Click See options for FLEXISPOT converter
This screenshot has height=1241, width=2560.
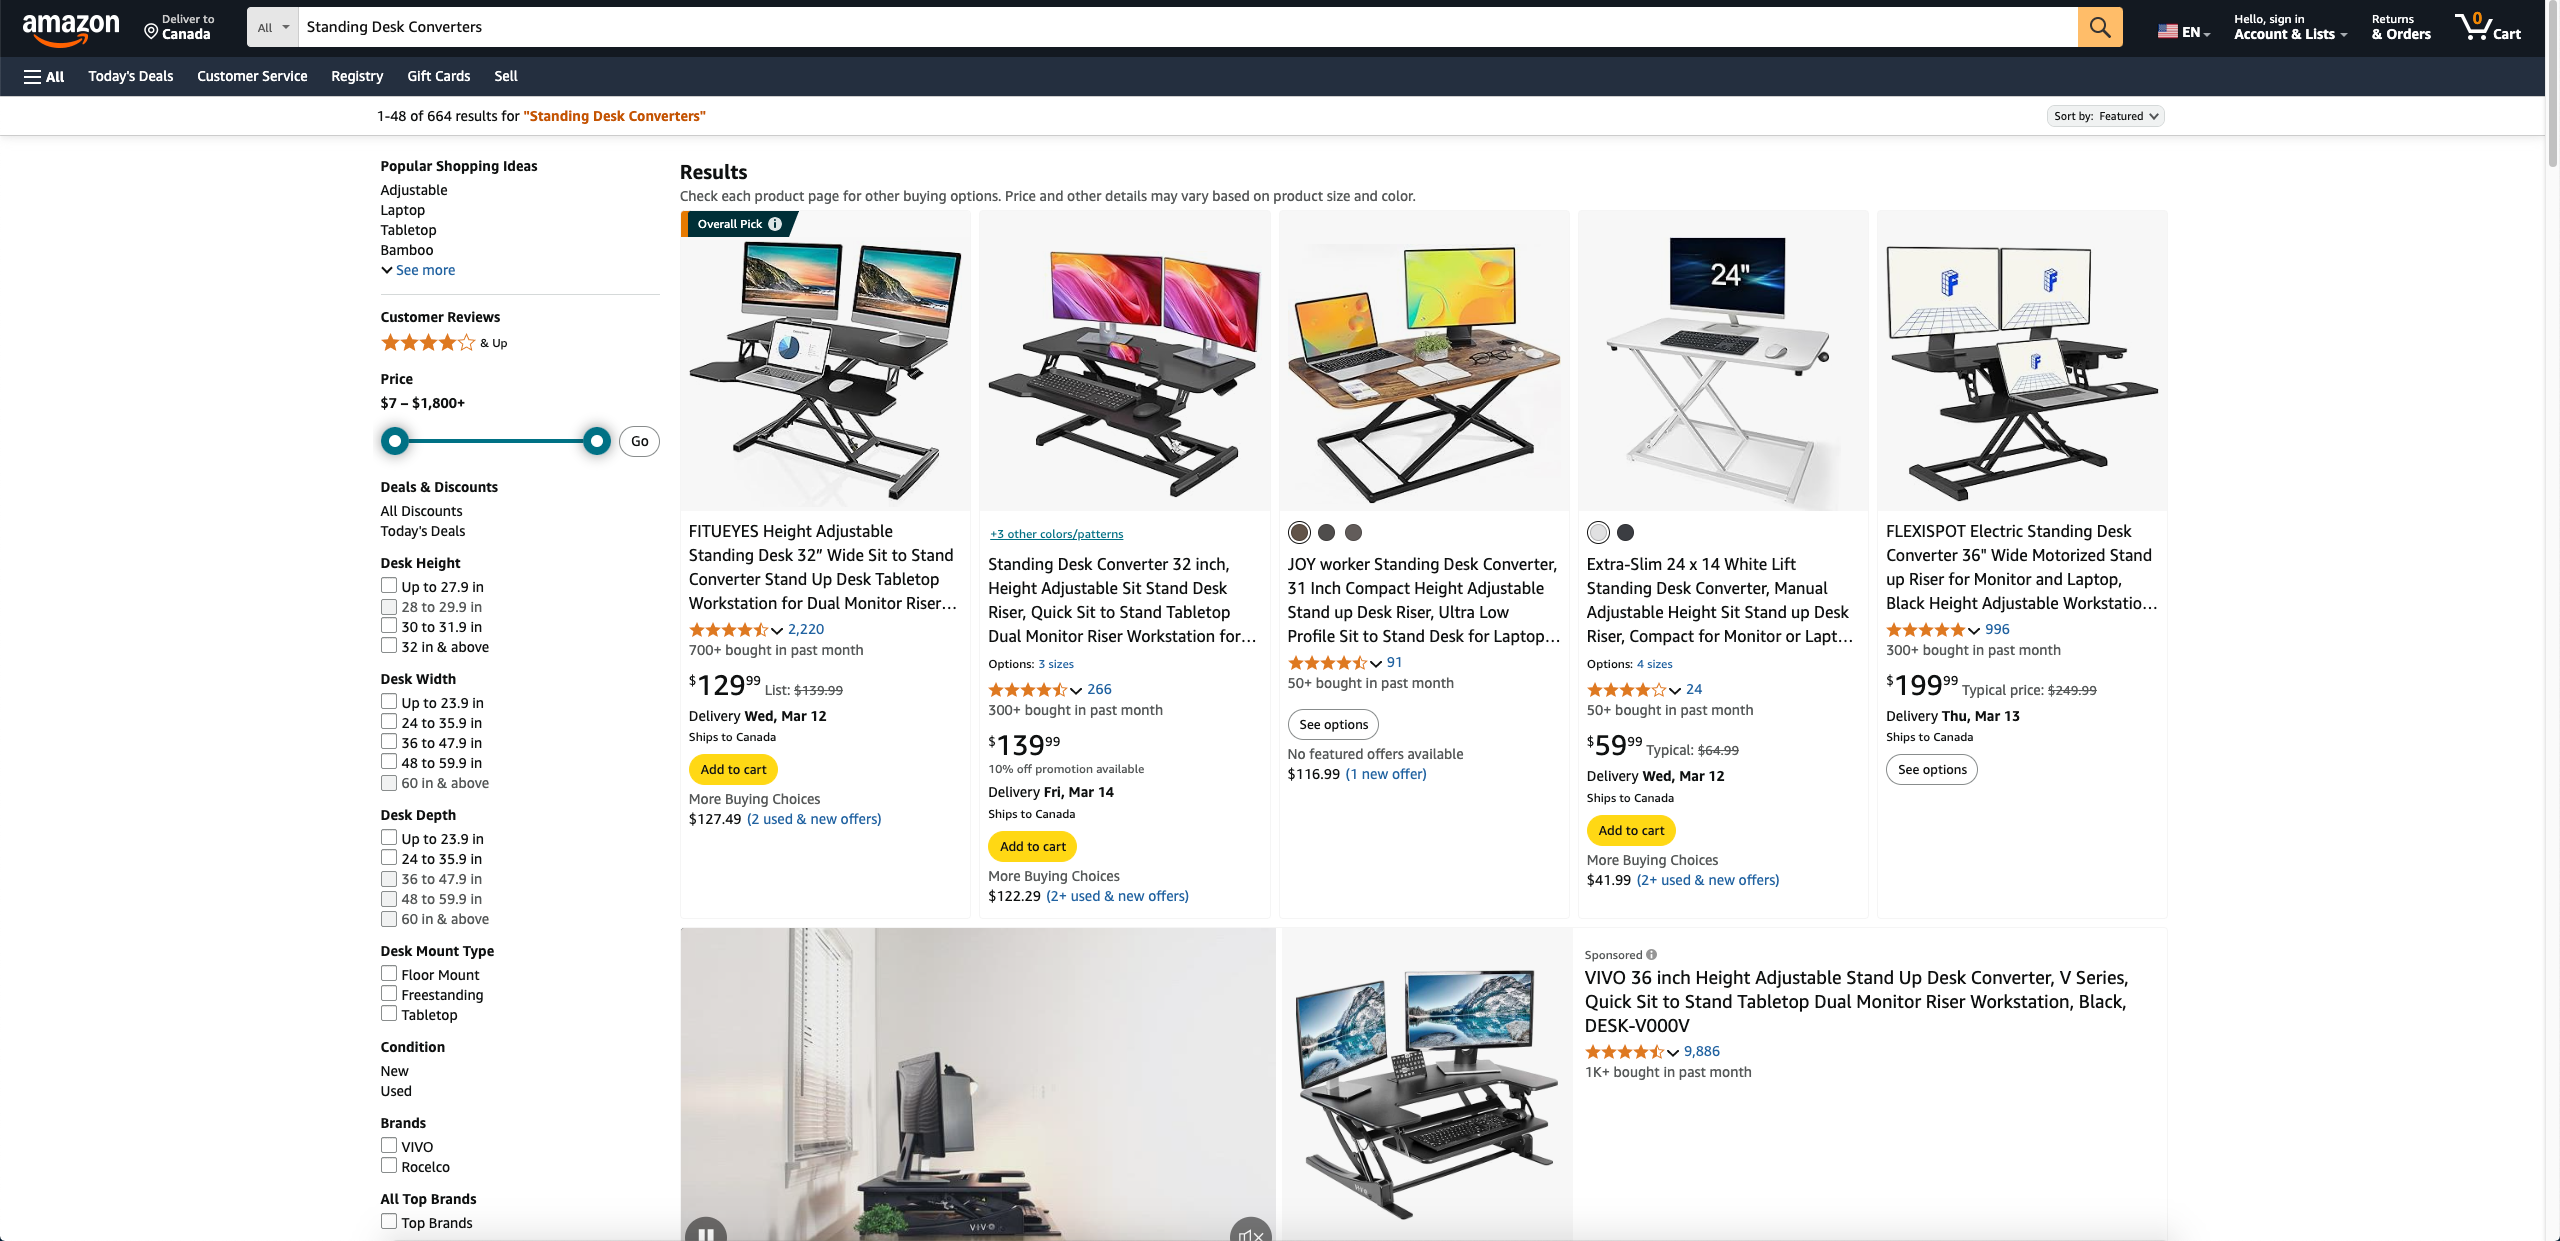coord(1932,769)
